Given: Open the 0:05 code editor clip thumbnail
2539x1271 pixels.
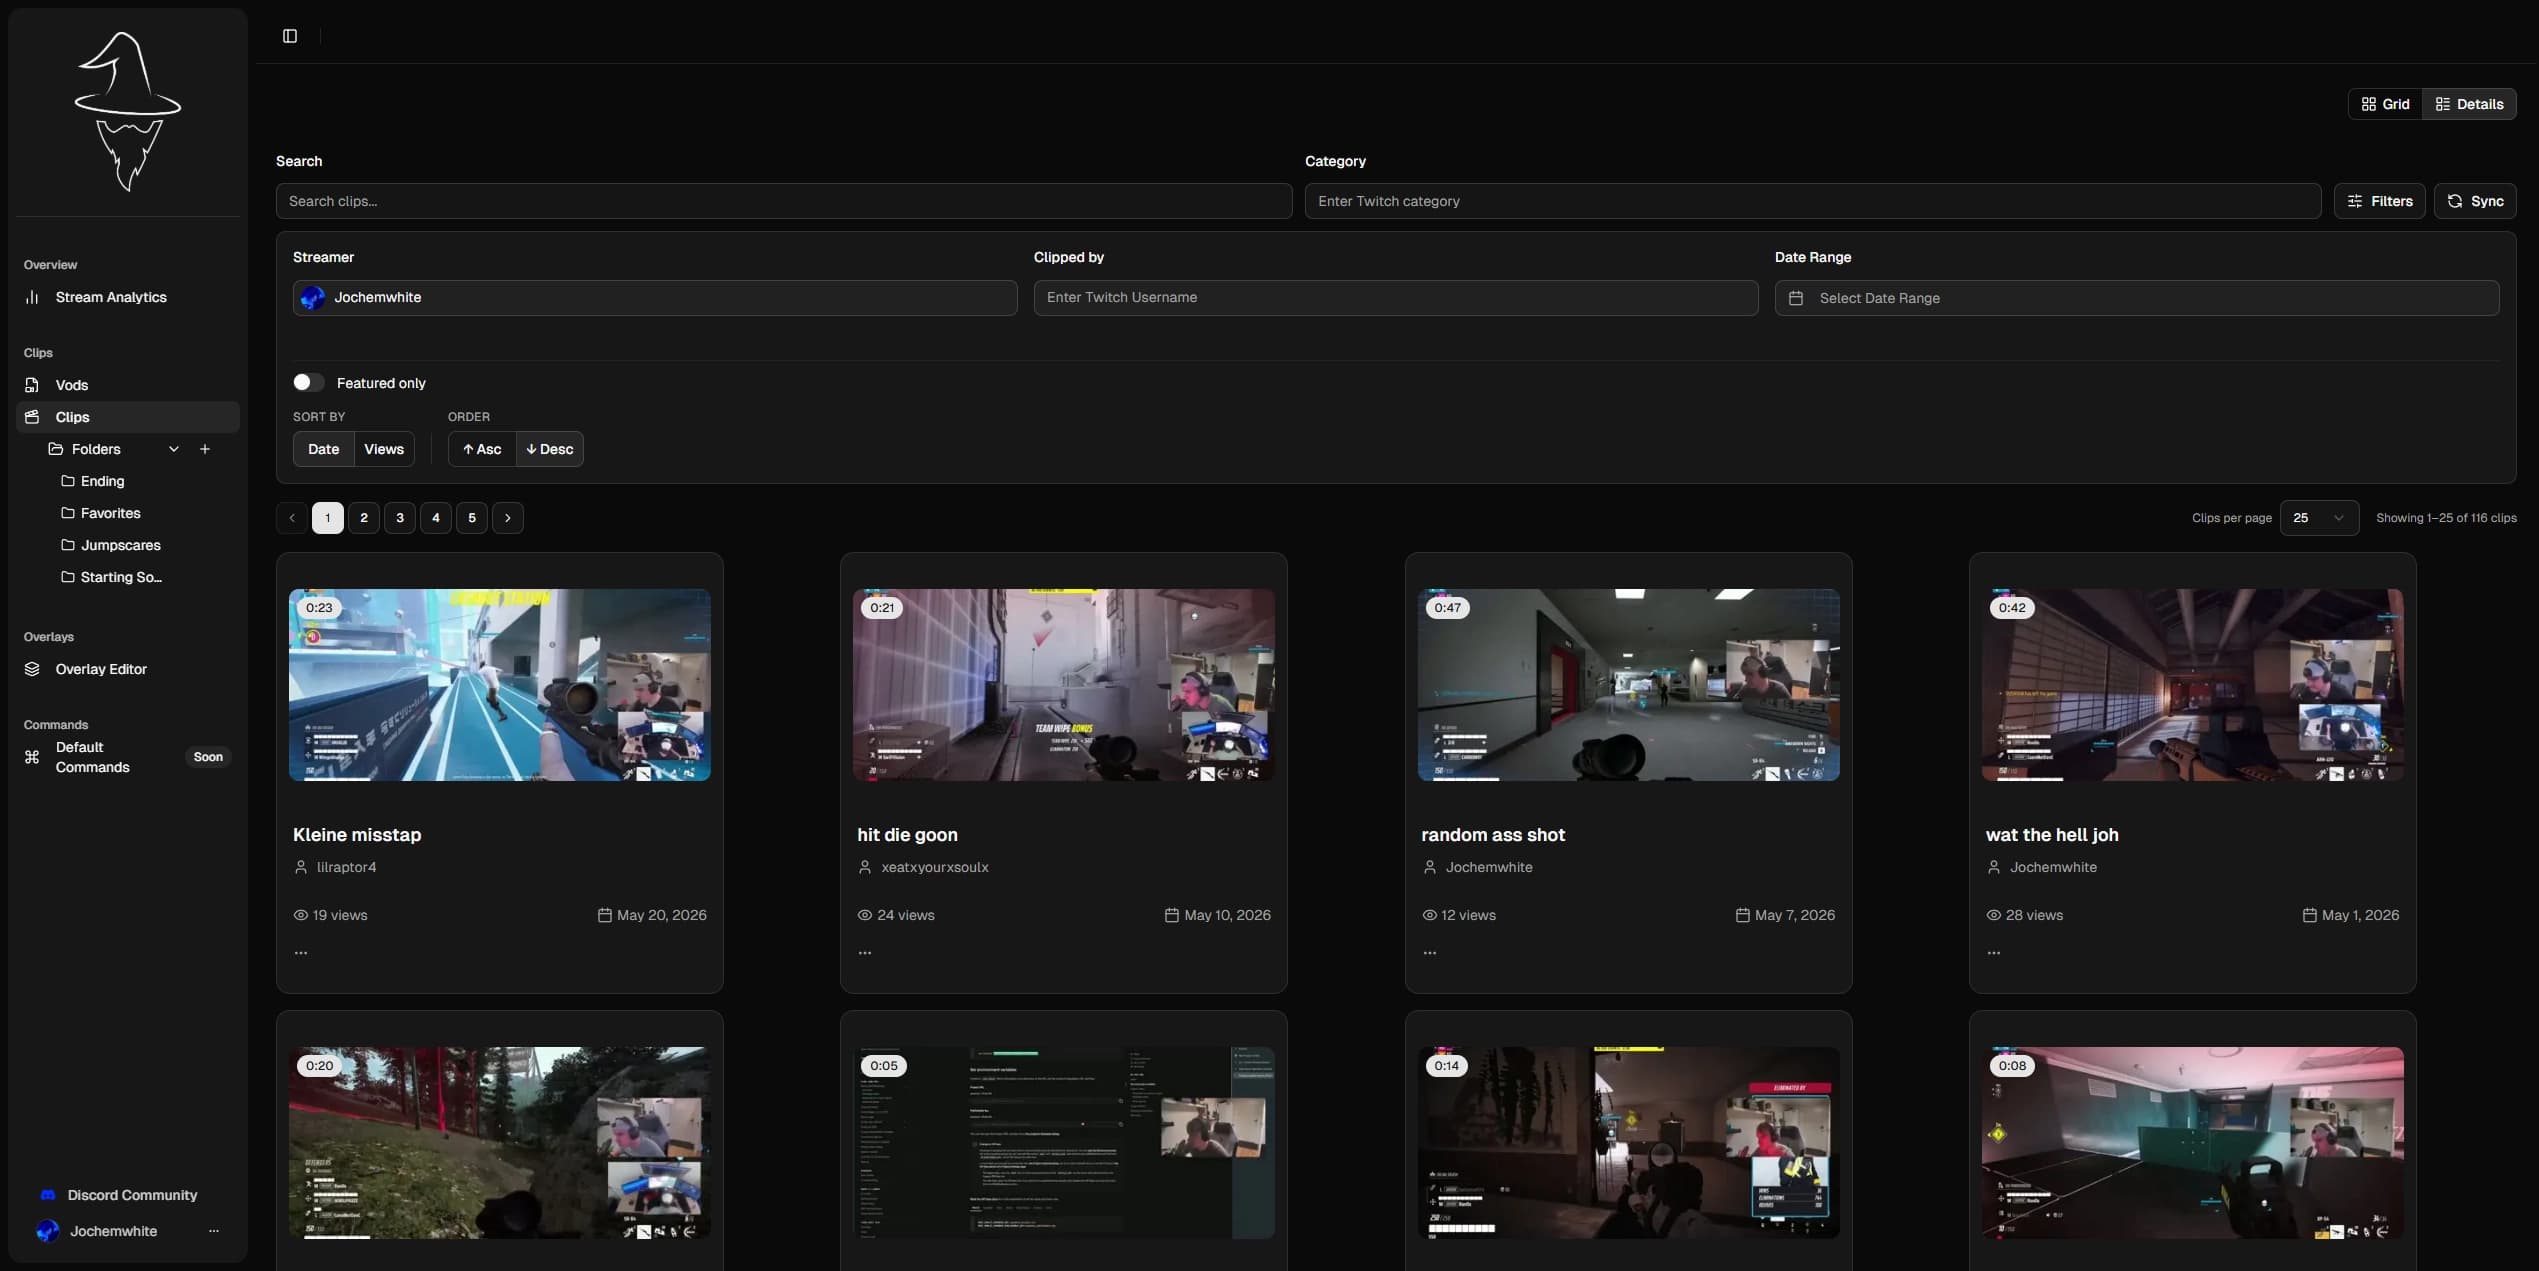Looking at the screenshot, I should (1064, 1143).
